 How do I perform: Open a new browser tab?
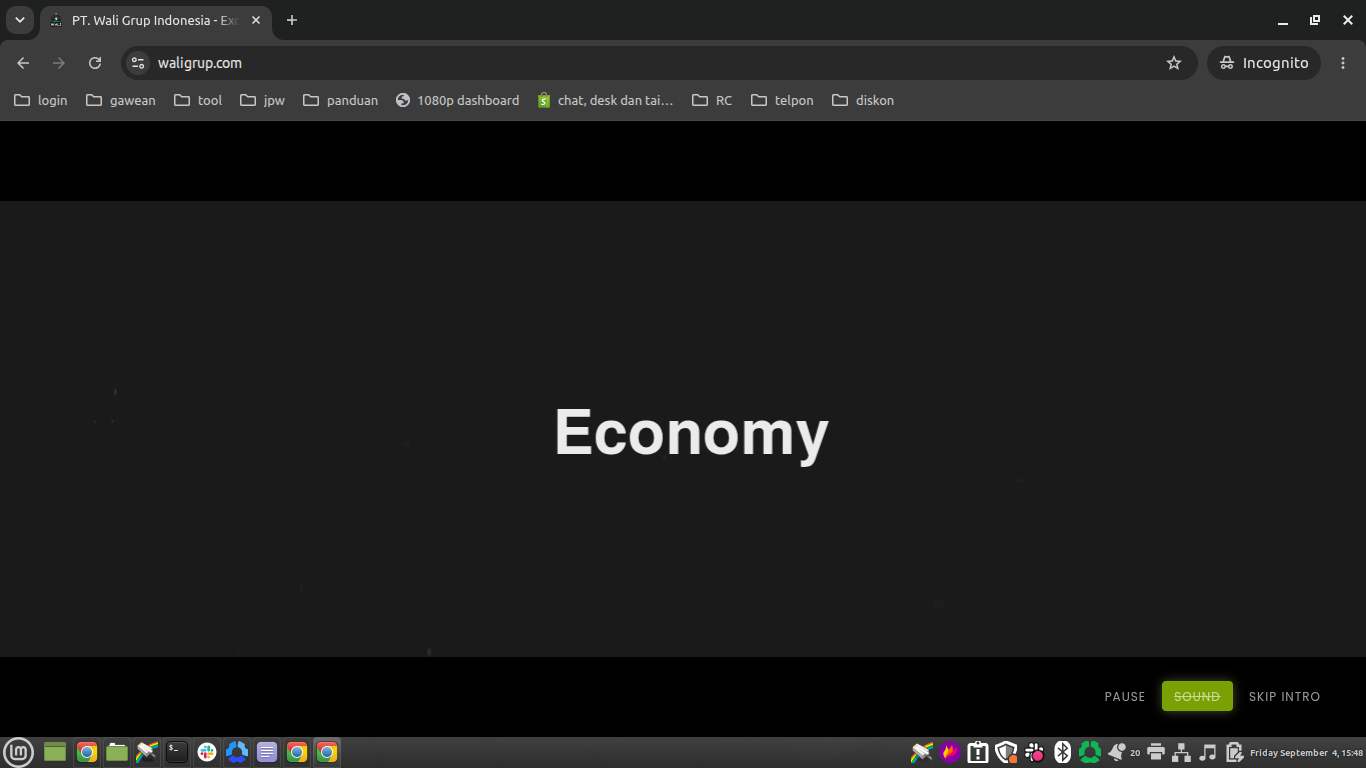point(292,20)
